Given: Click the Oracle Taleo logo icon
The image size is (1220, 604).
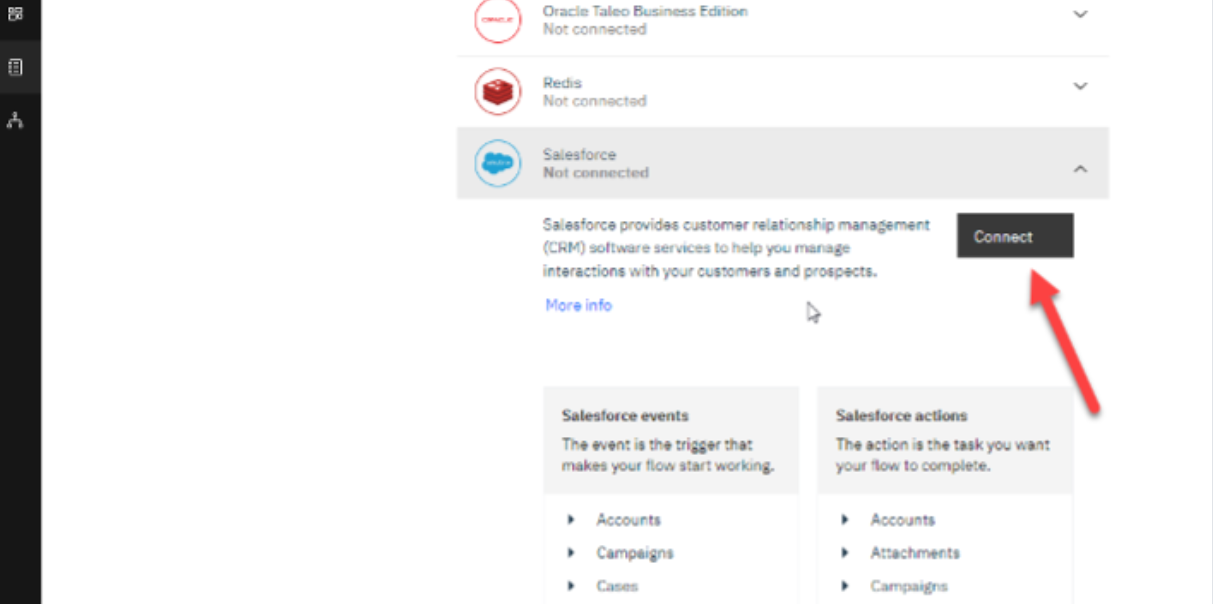Looking at the screenshot, I should click(x=498, y=20).
